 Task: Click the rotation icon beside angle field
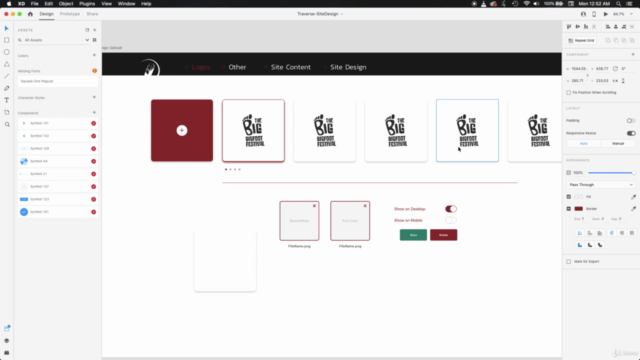[x=615, y=69]
